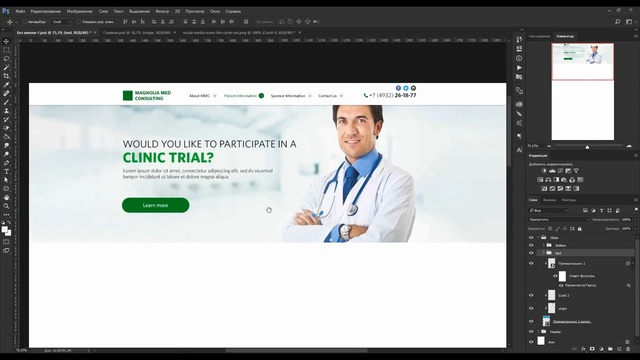640x360 pixels.
Task: Open auto-select Слой dropdown in options bar
Action: click(61, 22)
